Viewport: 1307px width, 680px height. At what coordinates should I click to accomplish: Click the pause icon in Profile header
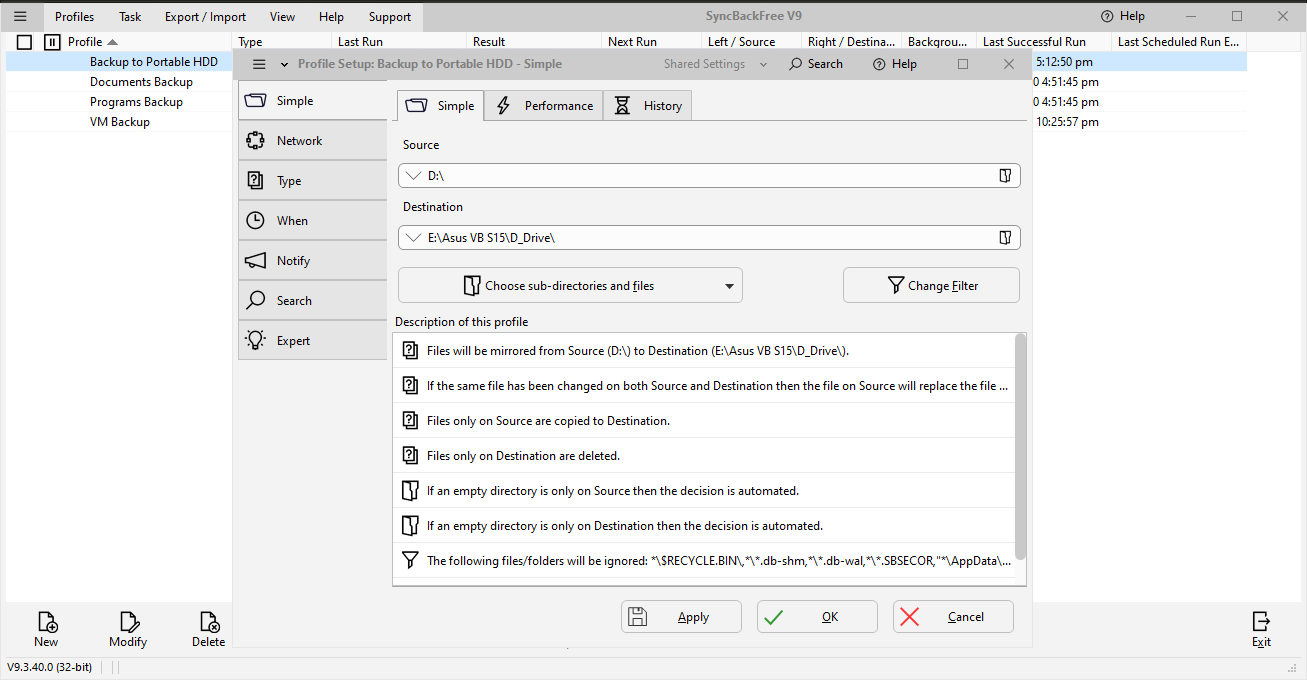point(52,42)
